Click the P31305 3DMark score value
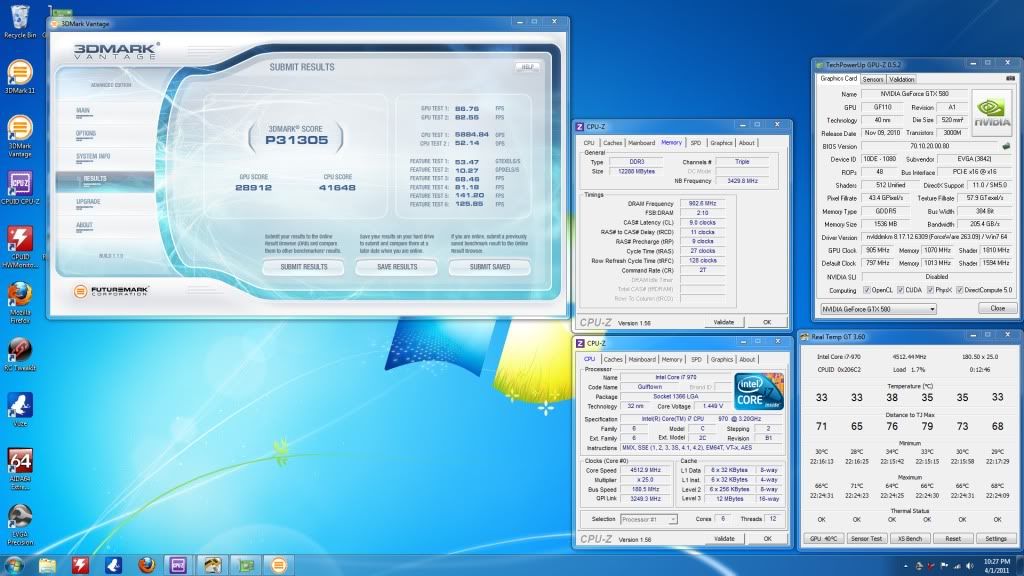The image size is (1024, 576). (x=296, y=140)
